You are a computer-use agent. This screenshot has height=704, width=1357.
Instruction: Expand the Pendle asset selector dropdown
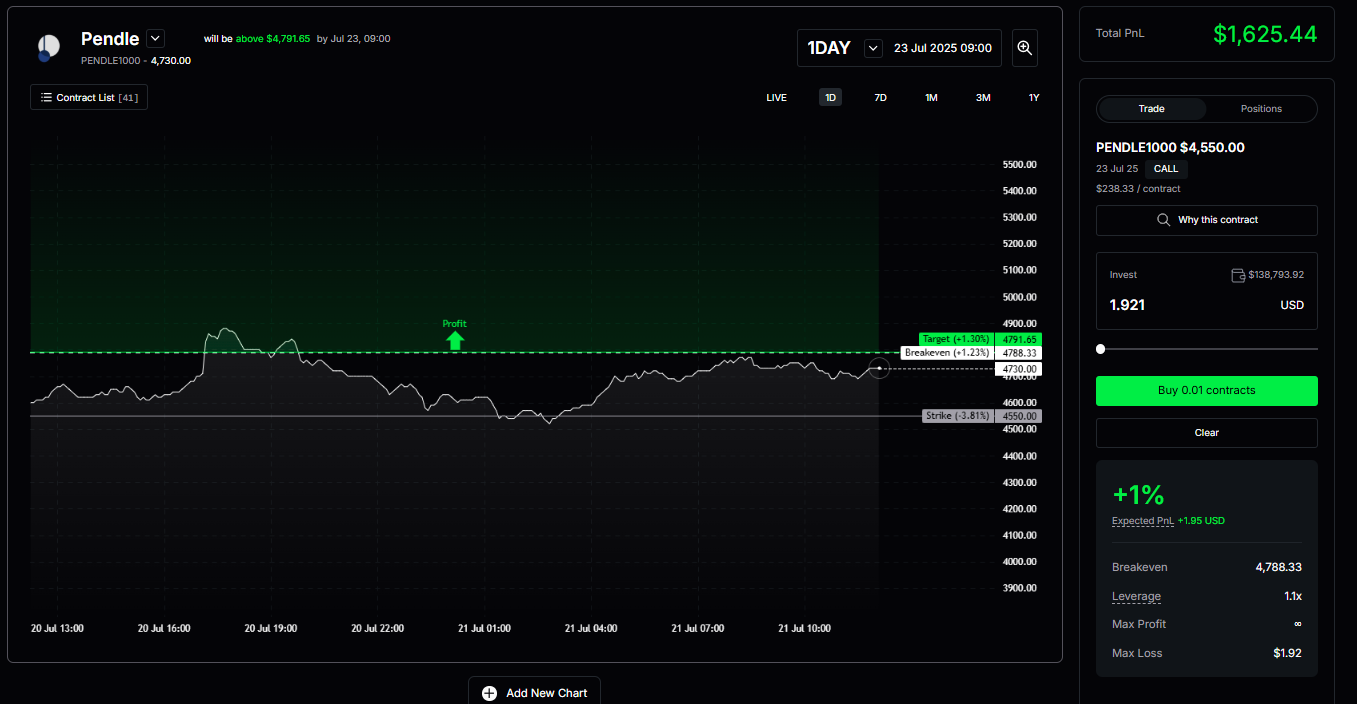point(155,38)
